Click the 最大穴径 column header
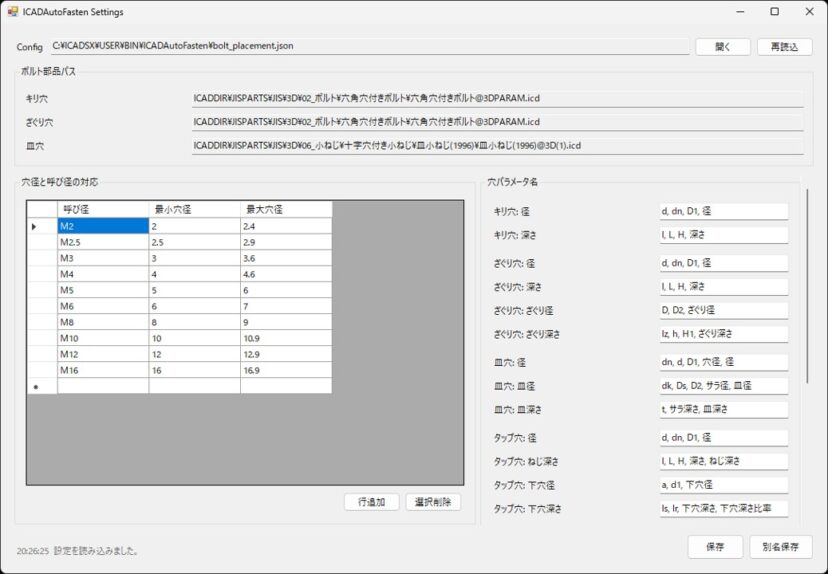This screenshot has width=828, height=574. [285, 210]
